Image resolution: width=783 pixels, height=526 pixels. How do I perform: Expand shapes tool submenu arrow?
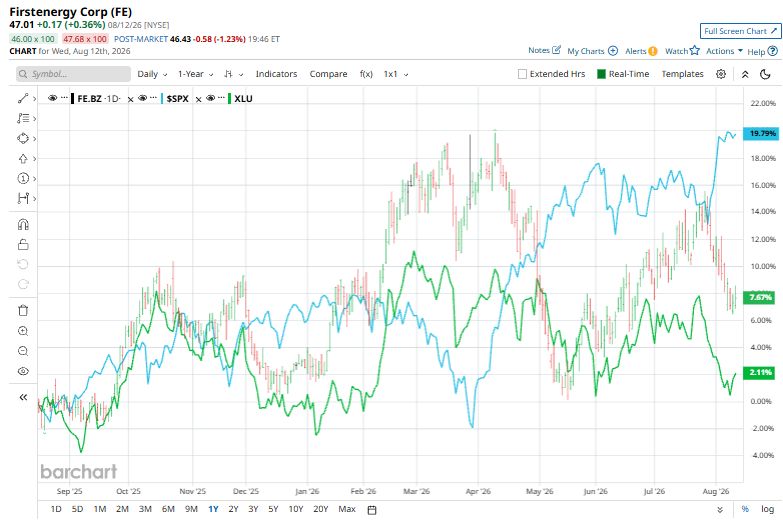point(34,138)
